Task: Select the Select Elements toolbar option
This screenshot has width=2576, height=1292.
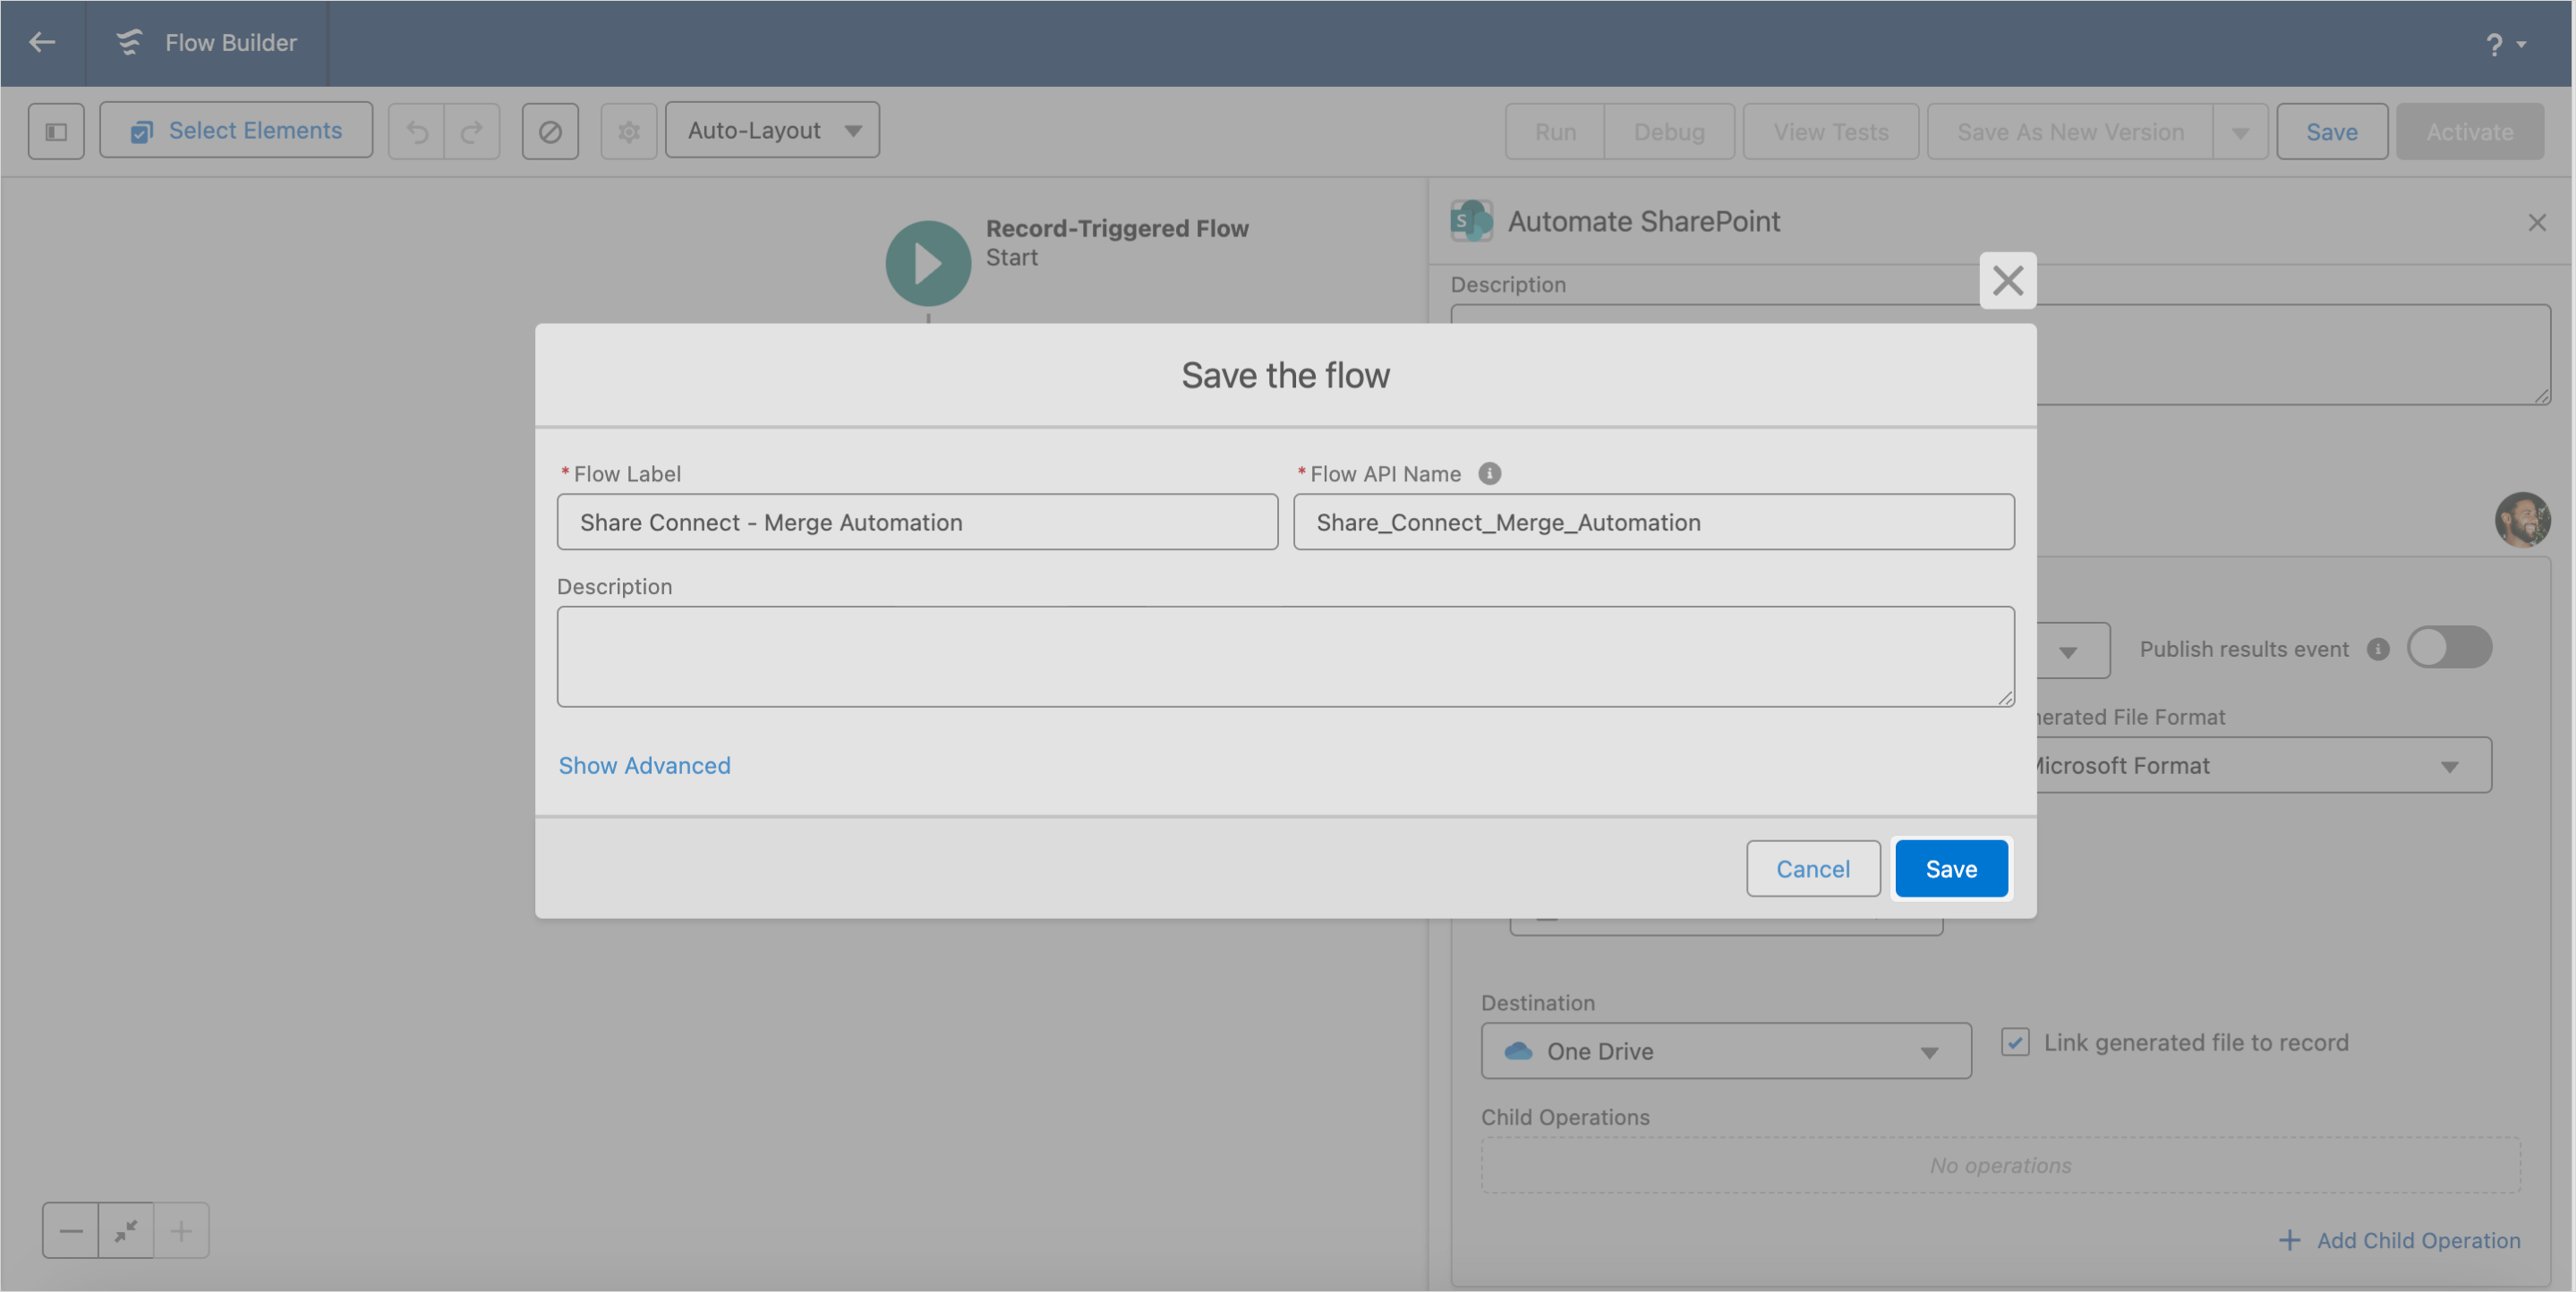Action: tap(236, 130)
